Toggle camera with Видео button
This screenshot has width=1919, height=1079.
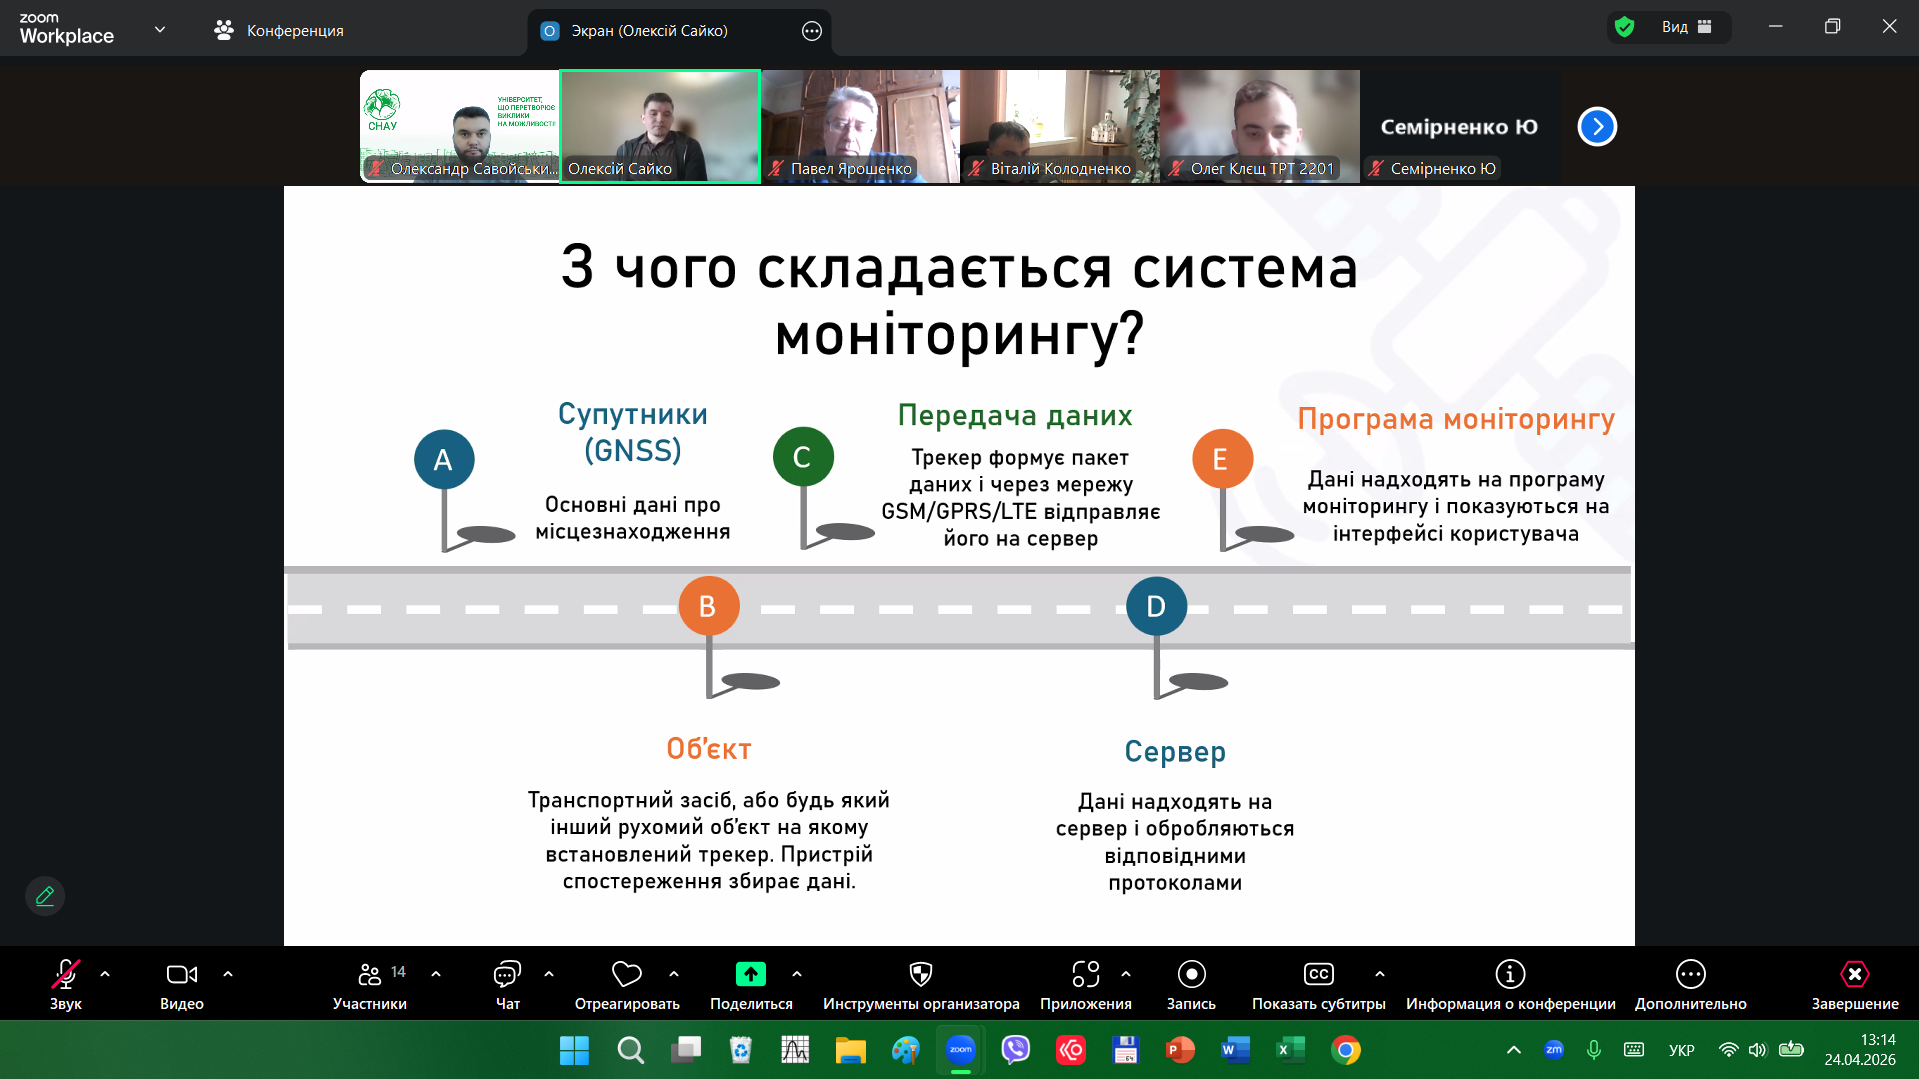pos(181,975)
